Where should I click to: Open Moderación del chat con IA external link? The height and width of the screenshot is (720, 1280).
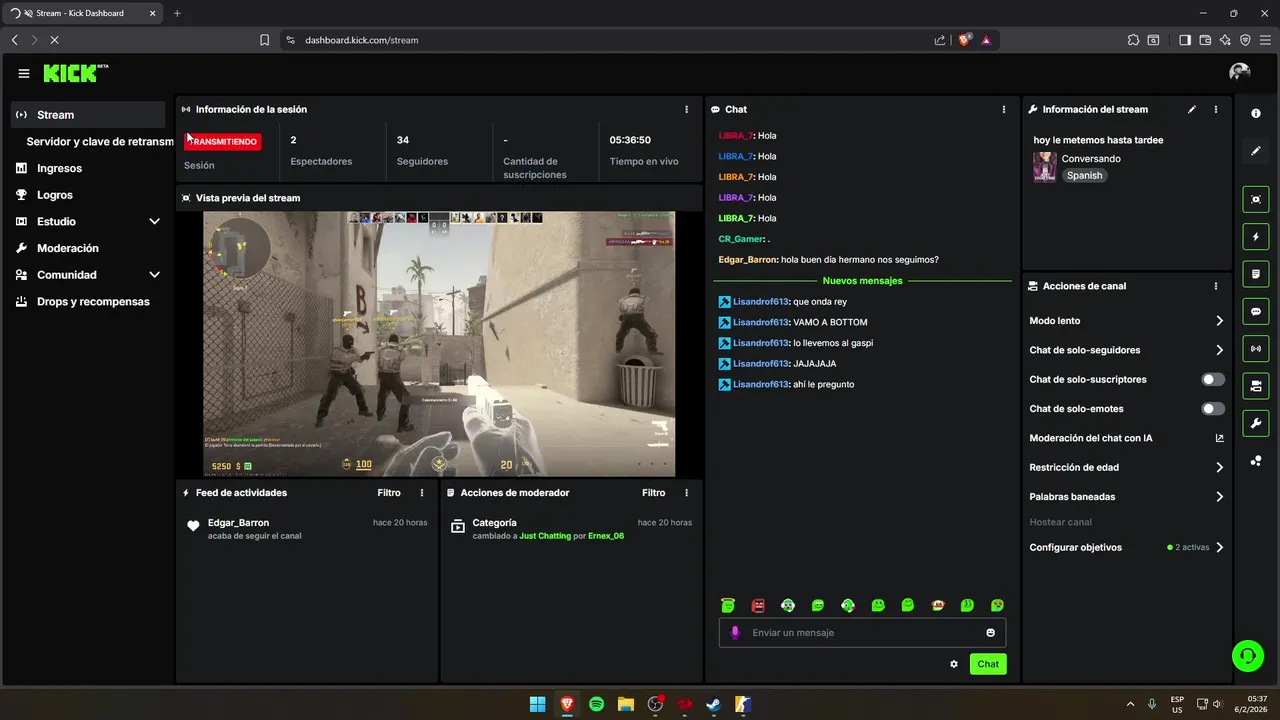(1219, 438)
